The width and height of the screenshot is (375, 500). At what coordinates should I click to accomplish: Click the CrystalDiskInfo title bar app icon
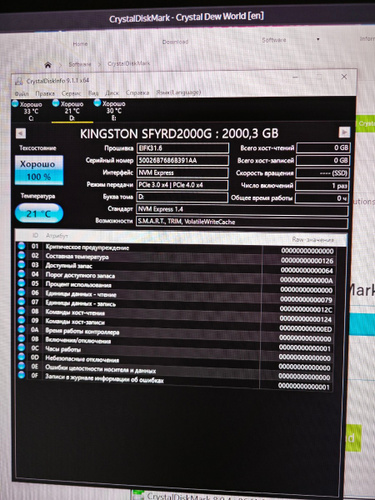click(x=19, y=81)
